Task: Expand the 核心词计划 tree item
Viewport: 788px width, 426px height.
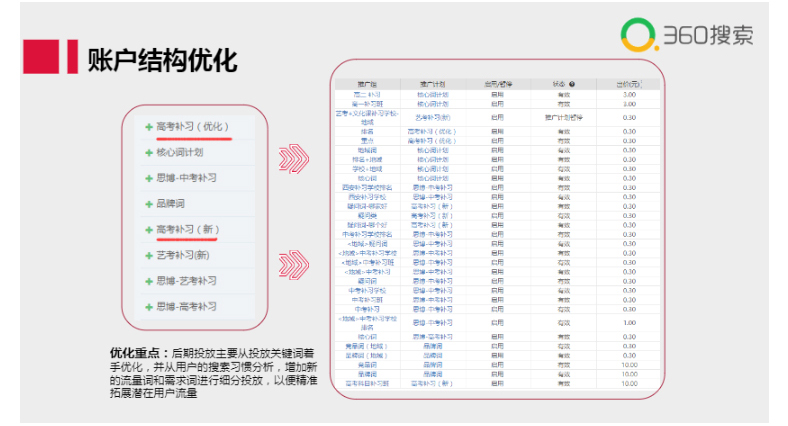Action: click(x=149, y=153)
